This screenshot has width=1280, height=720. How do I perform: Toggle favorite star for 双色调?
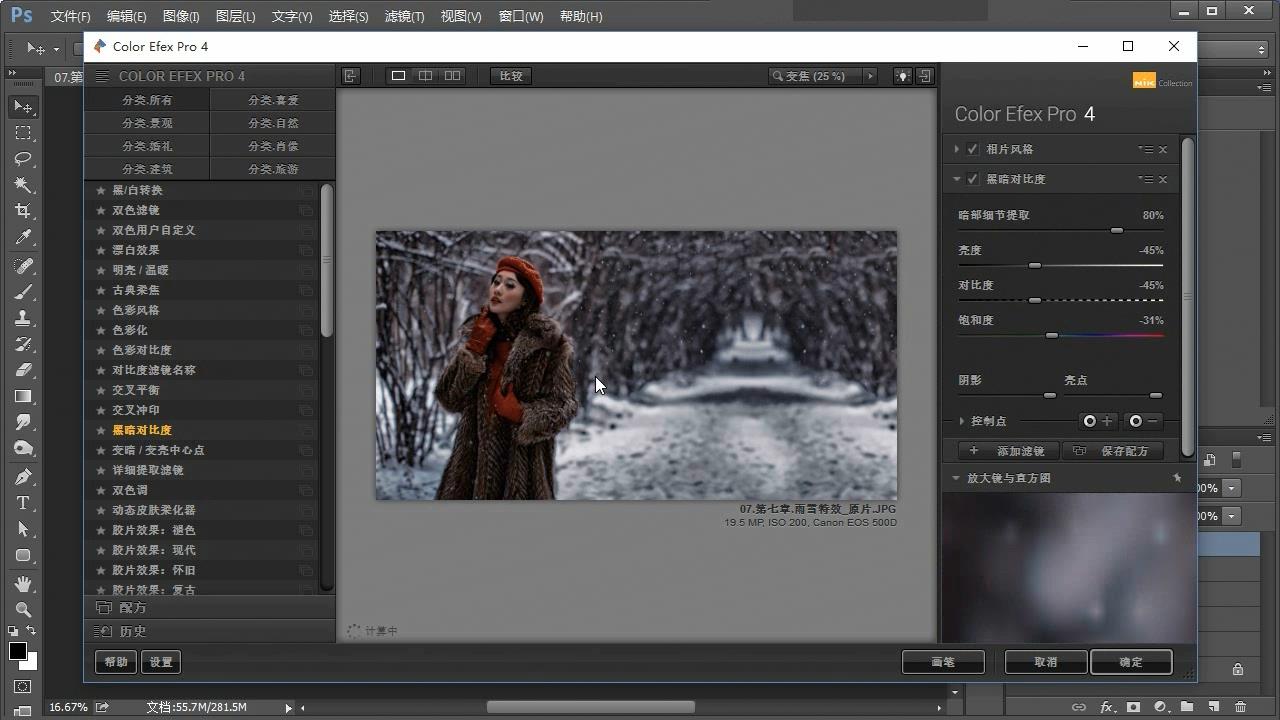pos(101,490)
